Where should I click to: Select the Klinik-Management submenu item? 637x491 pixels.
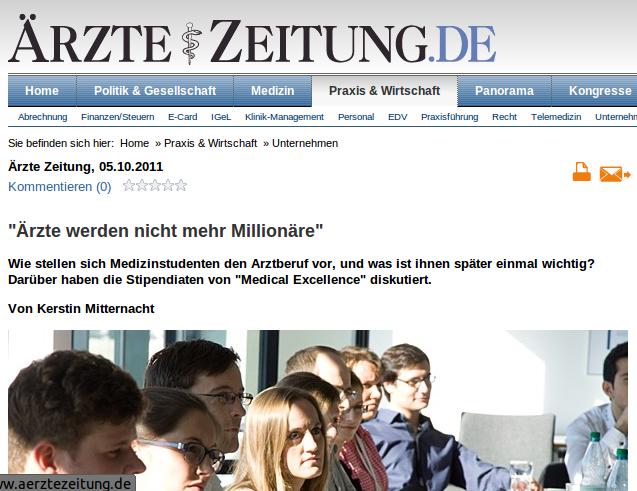coord(284,117)
